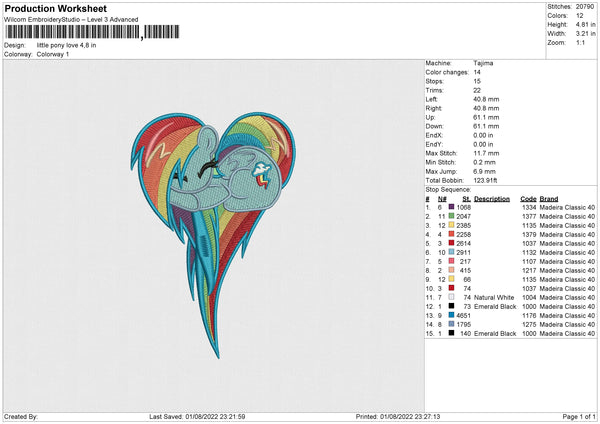Pick the red swatch beside 2614 stitches
This screenshot has height=424, width=600.
452,243
